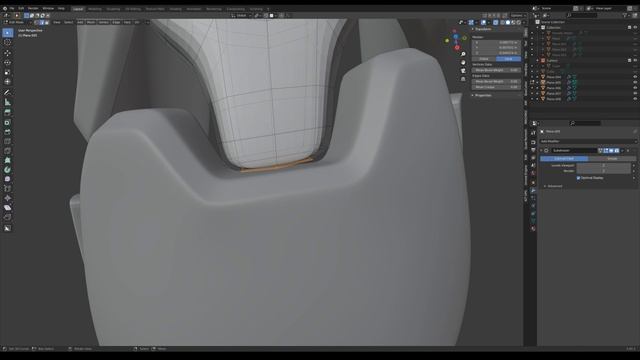Toggle Subdivision modifier viewport display
Image resolution: width=640 pixels, height=360 pixels.
611,151
